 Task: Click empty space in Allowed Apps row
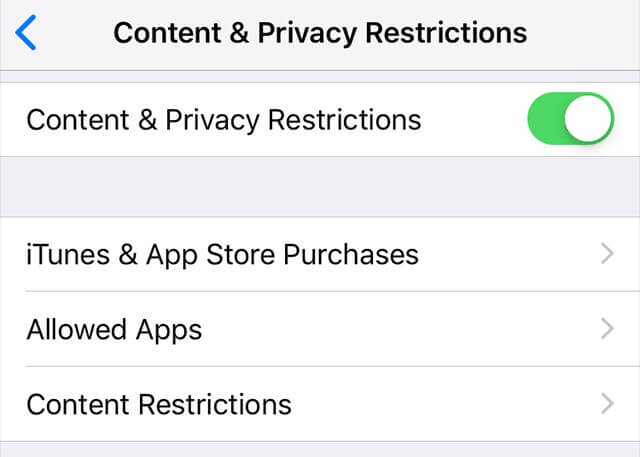pyautogui.click(x=400, y=329)
